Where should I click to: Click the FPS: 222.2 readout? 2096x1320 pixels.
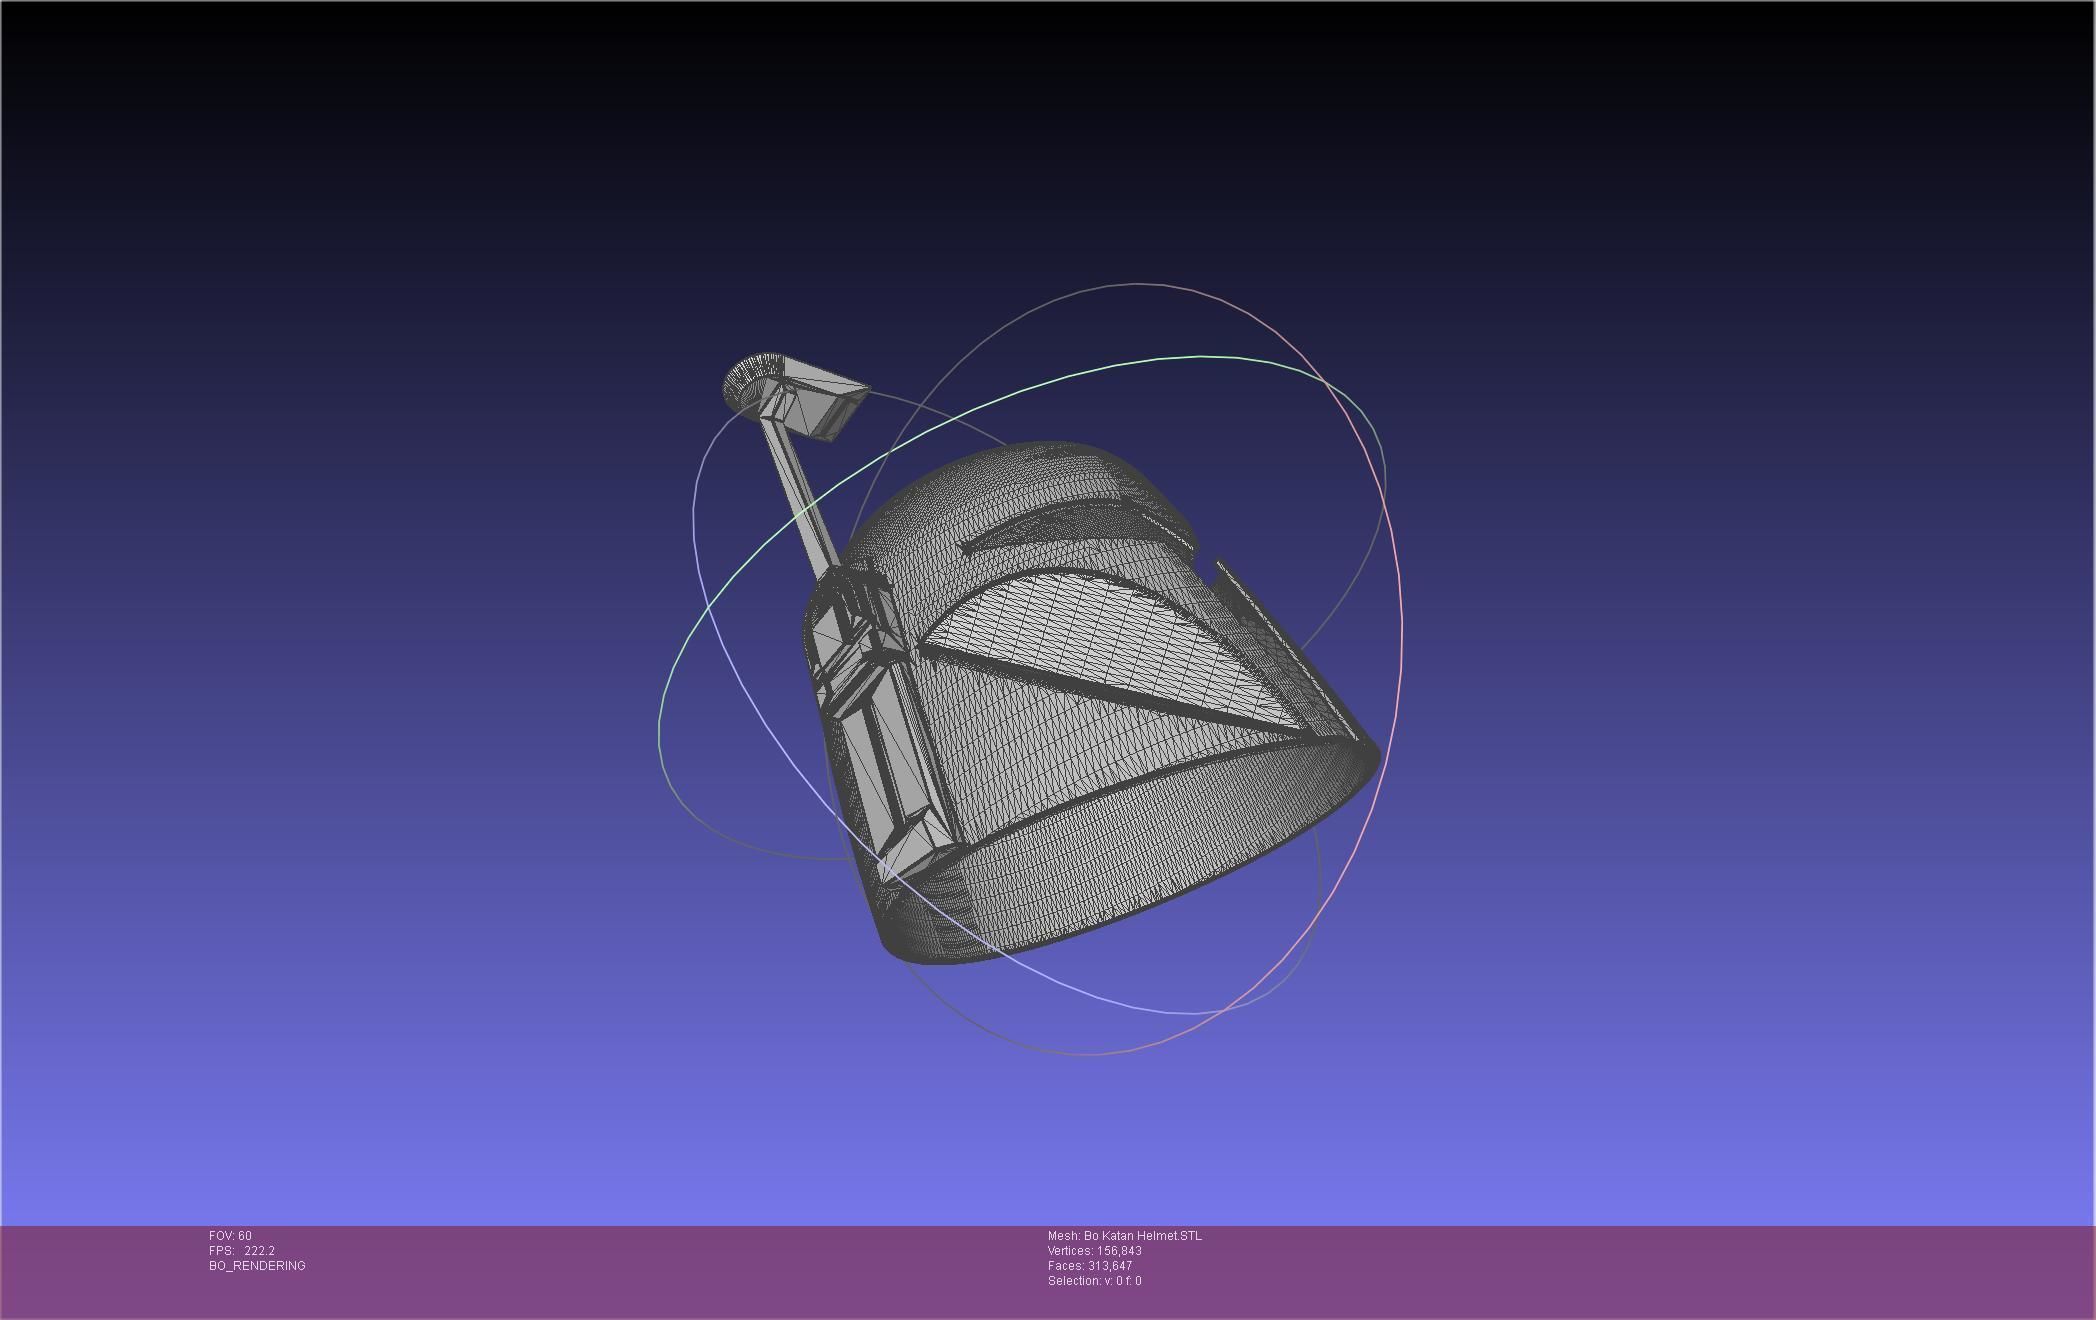[x=242, y=1251]
